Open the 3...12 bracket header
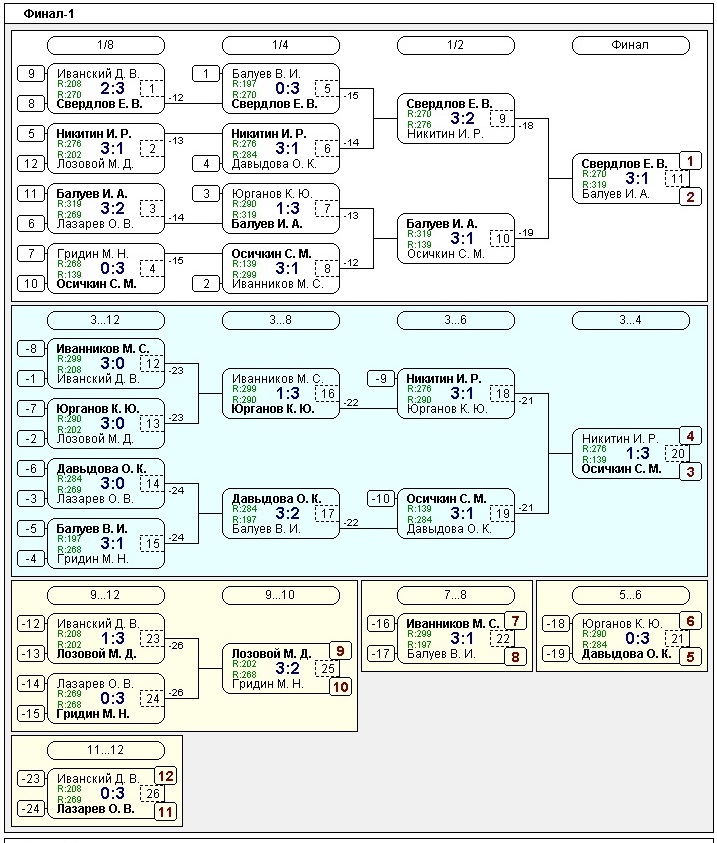 click(x=105, y=320)
